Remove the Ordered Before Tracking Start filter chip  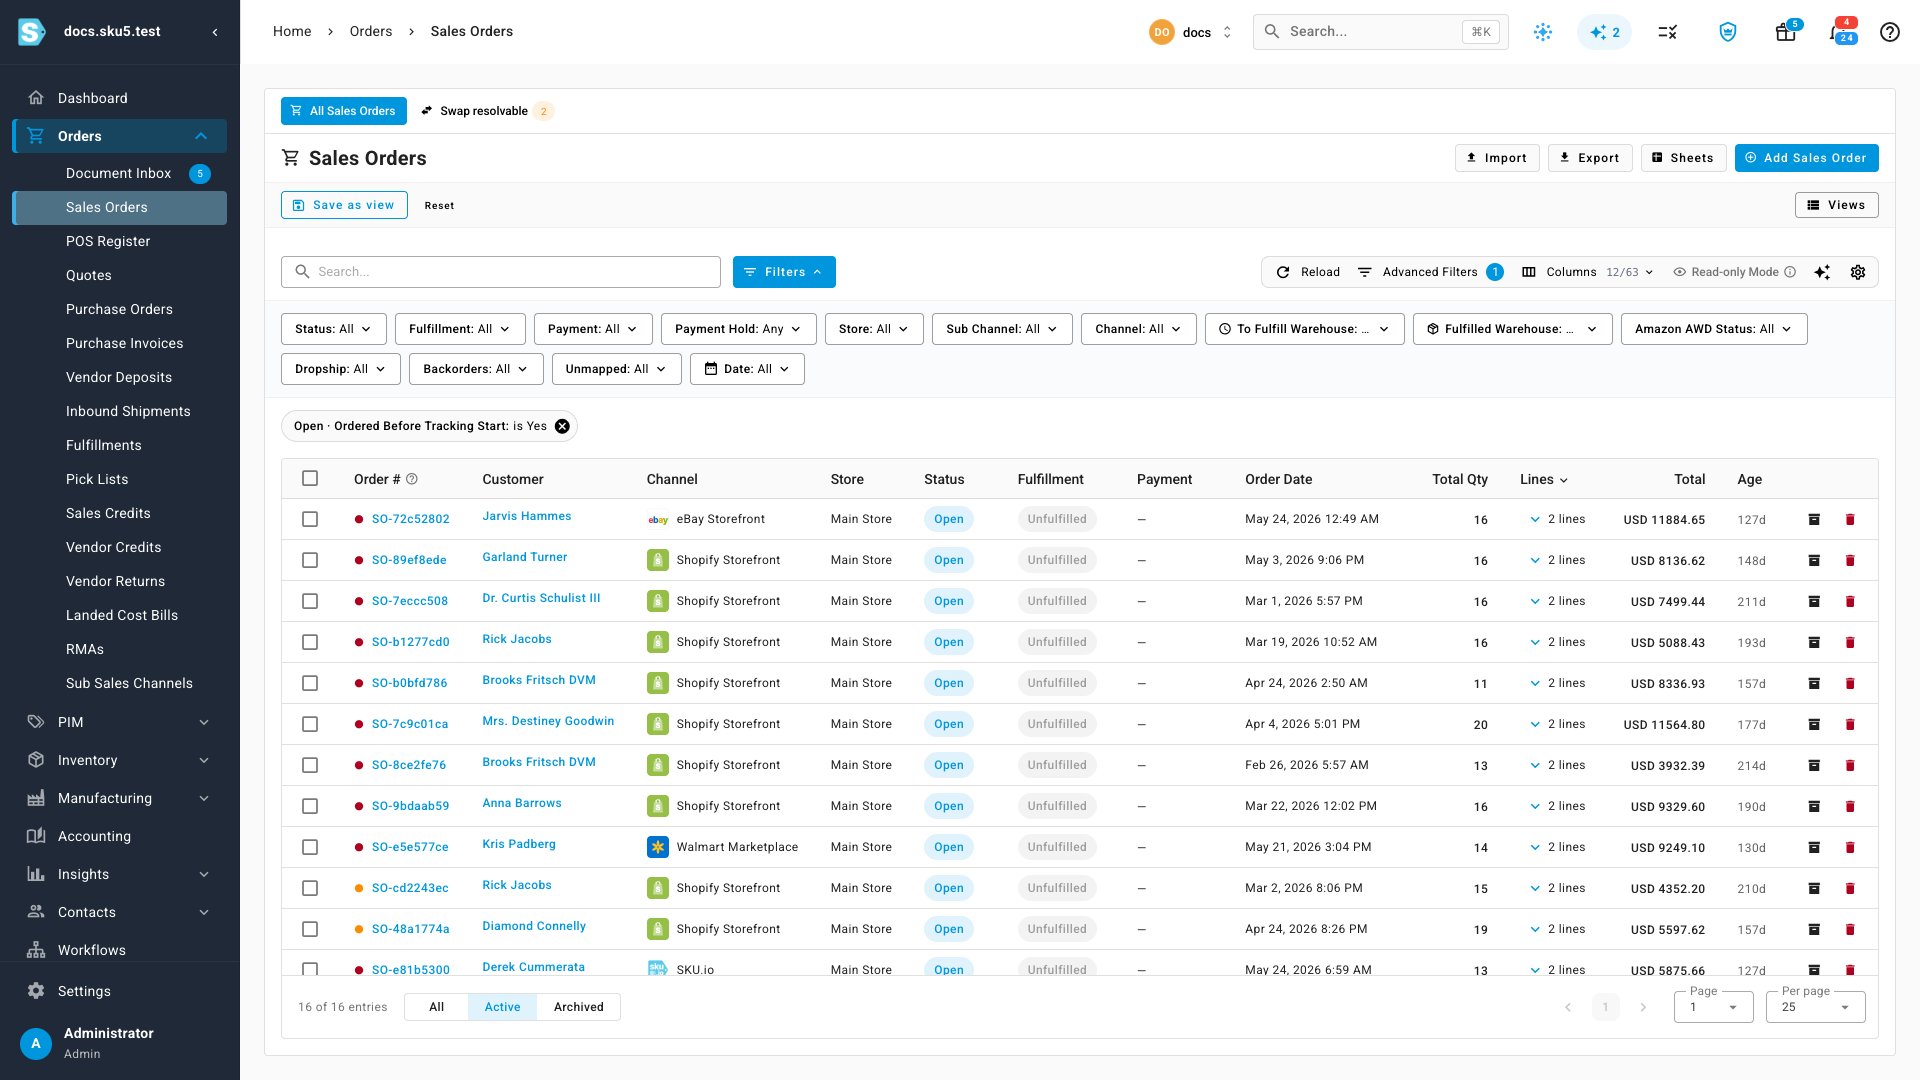[x=563, y=426]
